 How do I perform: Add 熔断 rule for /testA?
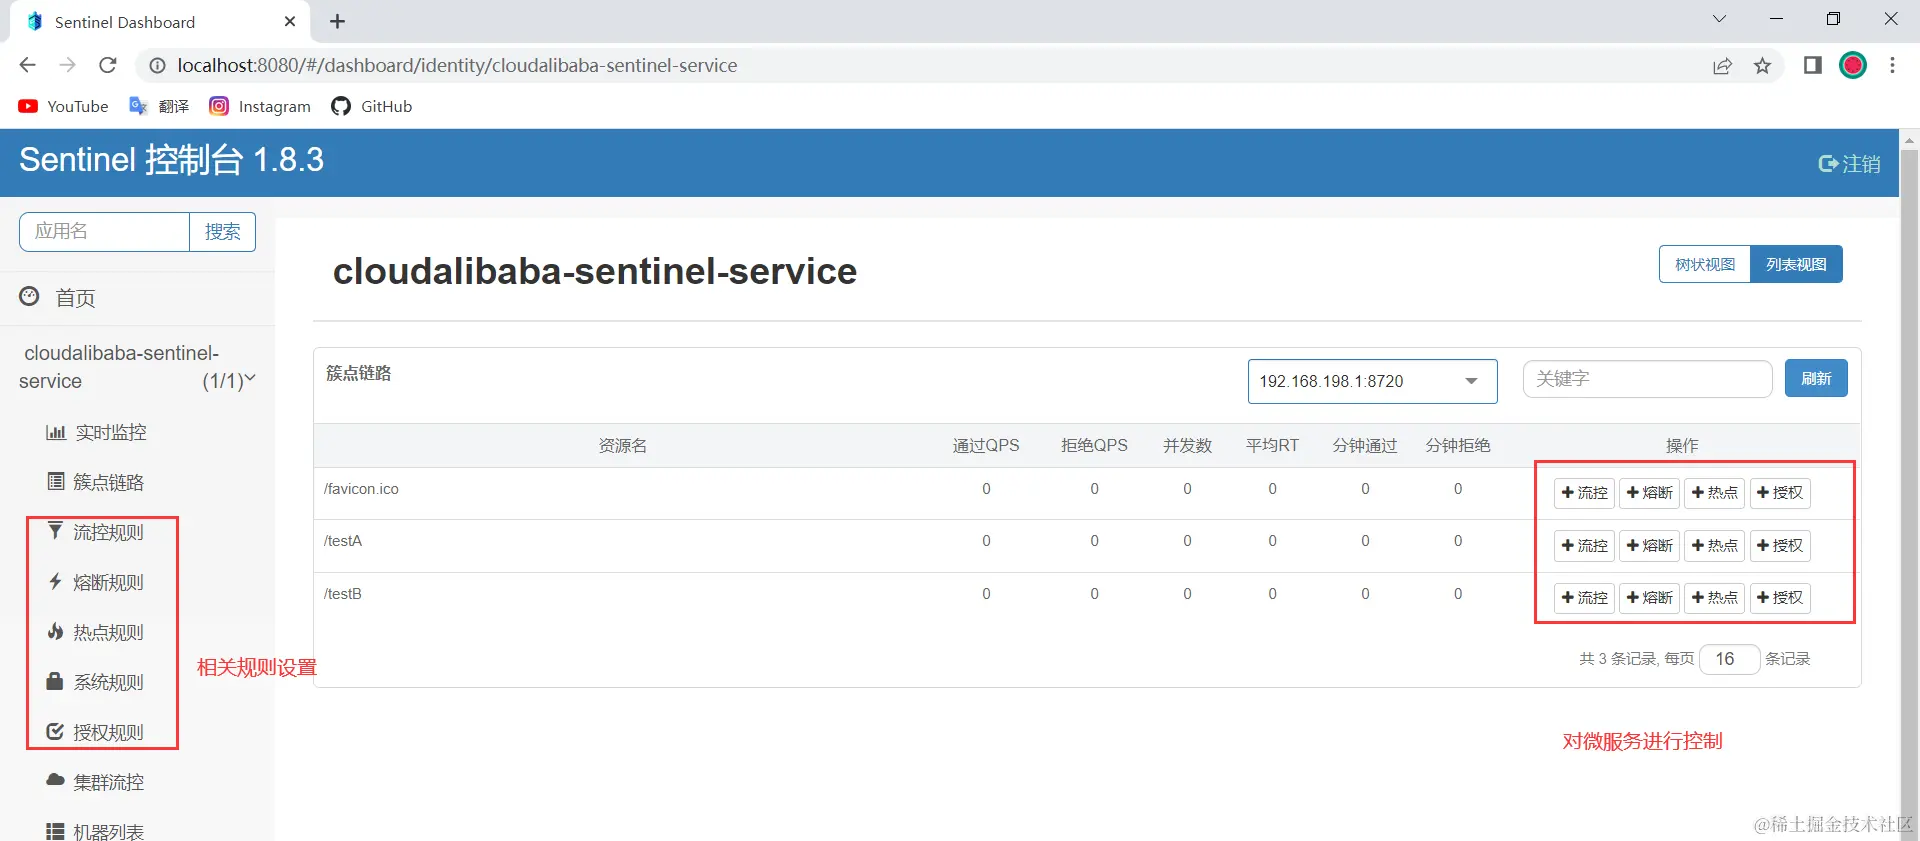click(x=1649, y=546)
